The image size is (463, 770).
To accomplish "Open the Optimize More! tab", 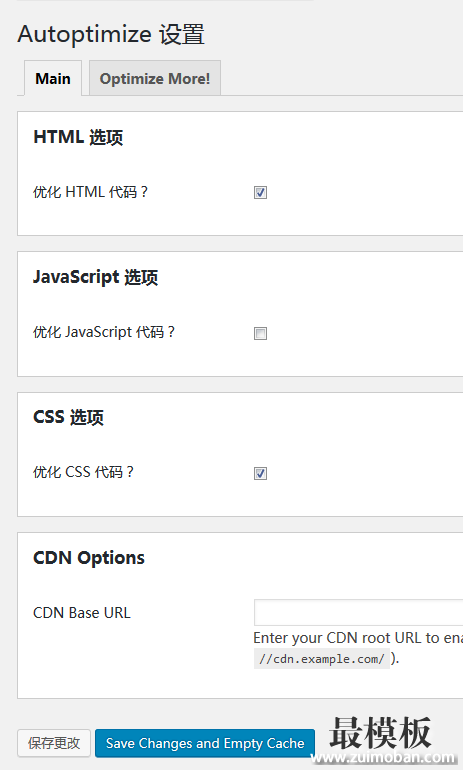I will pos(155,79).
